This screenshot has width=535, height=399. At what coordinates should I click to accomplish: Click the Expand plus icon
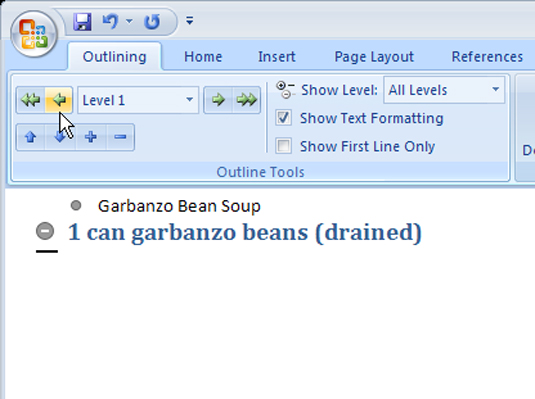pos(91,137)
